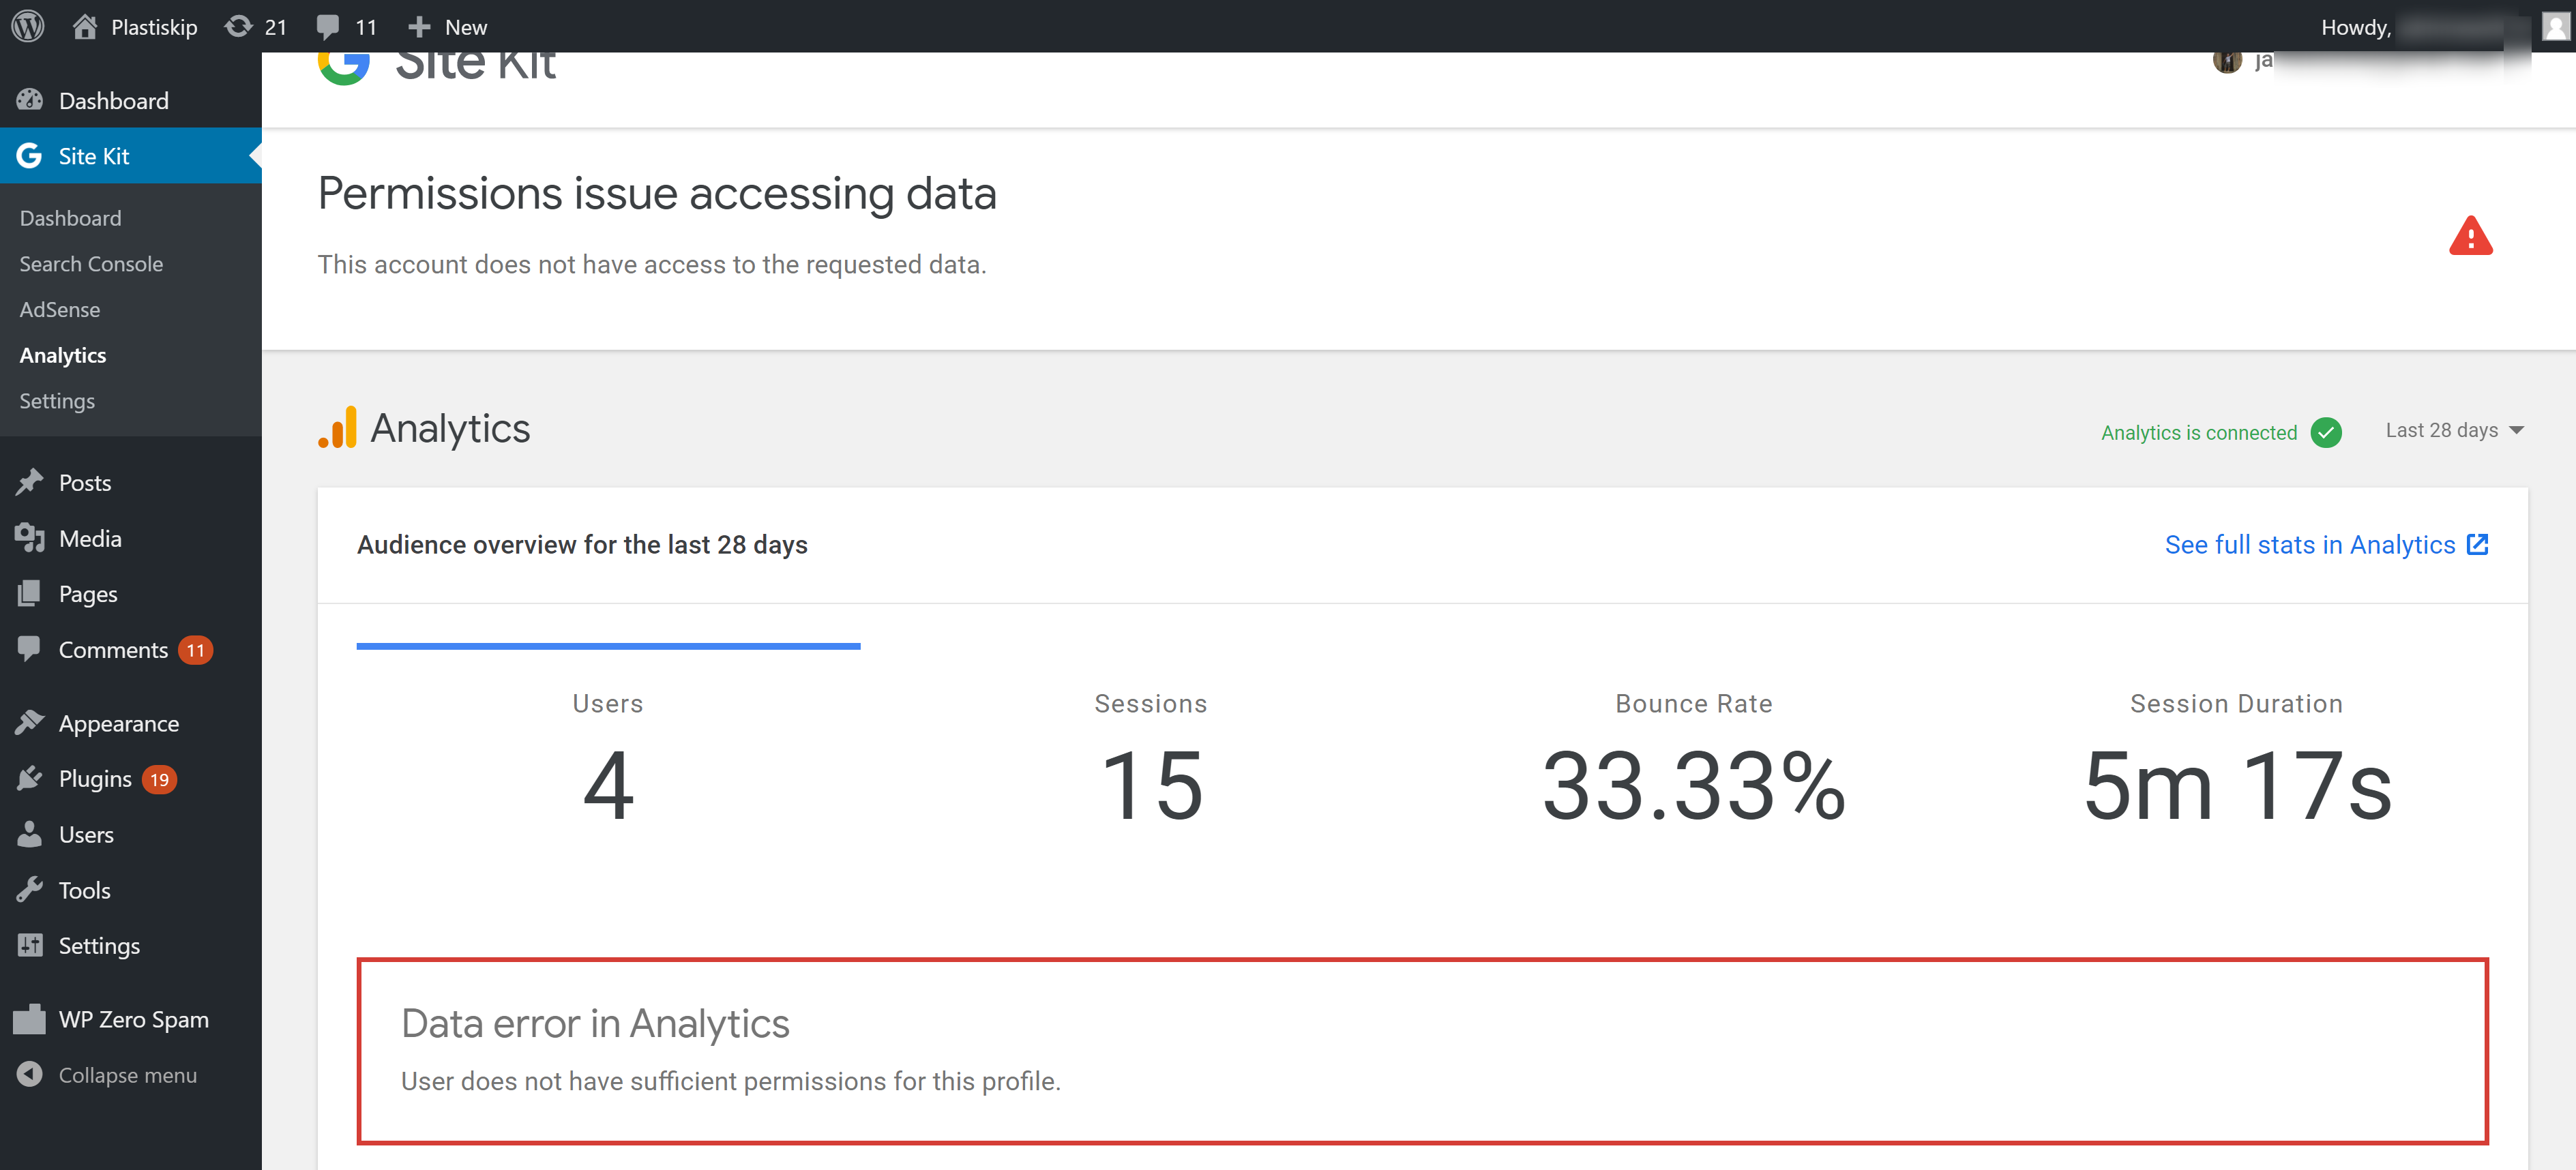The width and height of the screenshot is (2576, 1170).
Task: Click the external link icon beside full stats
Action: pos(2477,544)
